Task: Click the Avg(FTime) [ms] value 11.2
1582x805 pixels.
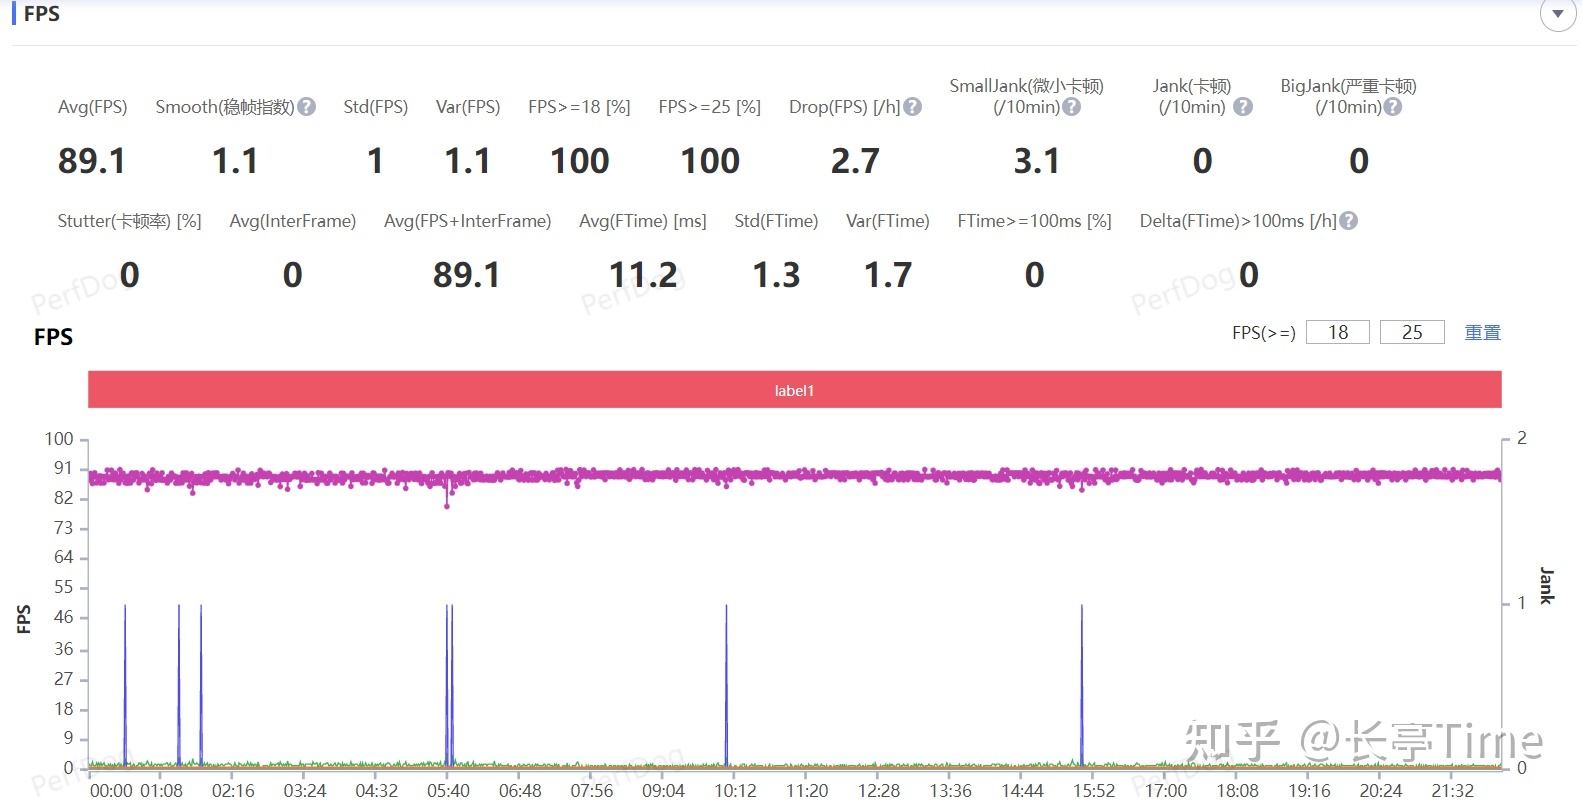Action: 643,275
